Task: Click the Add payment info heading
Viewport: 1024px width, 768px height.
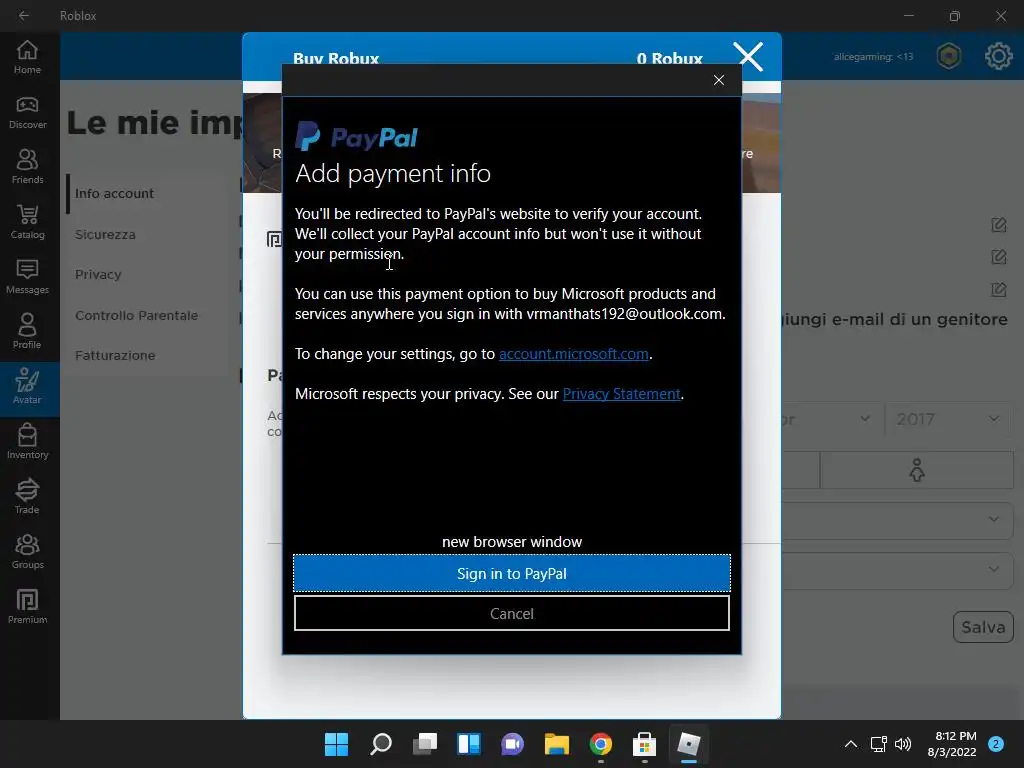Action: [x=392, y=174]
